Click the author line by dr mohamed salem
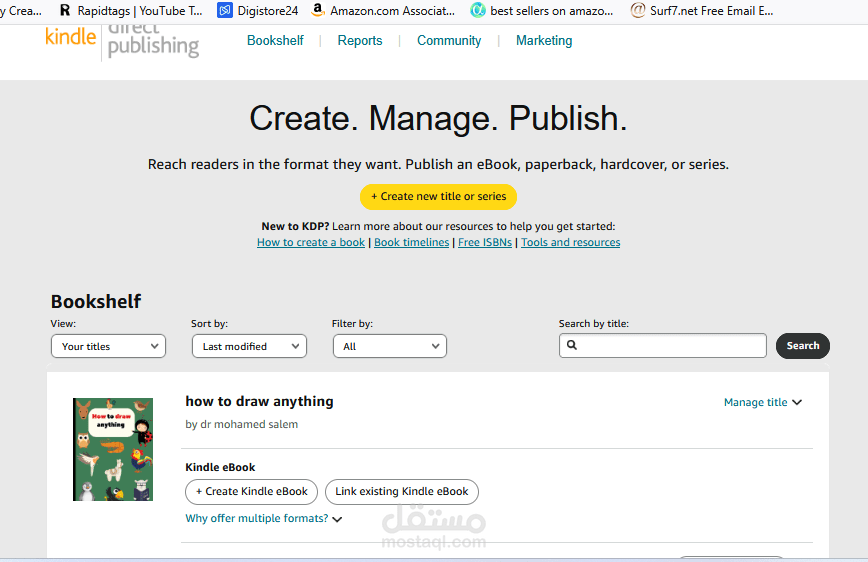This screenshot has width=868, height=562. point(241,424)
